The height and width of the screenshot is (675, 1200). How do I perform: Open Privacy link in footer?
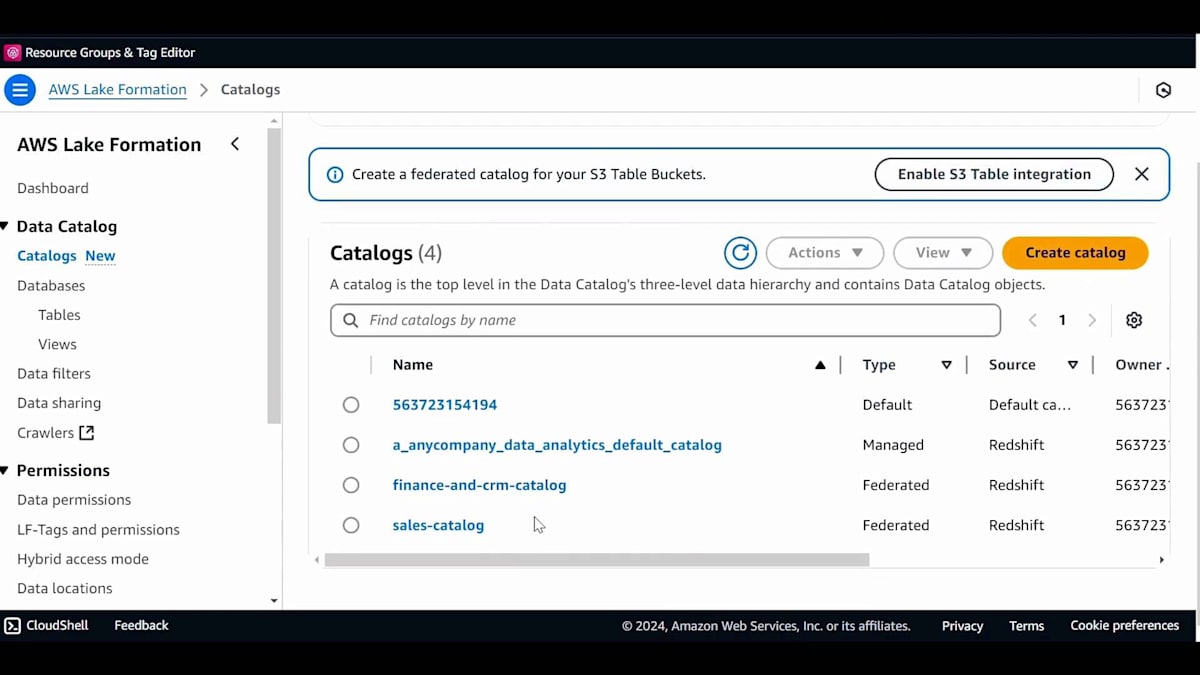click(962, 626)
